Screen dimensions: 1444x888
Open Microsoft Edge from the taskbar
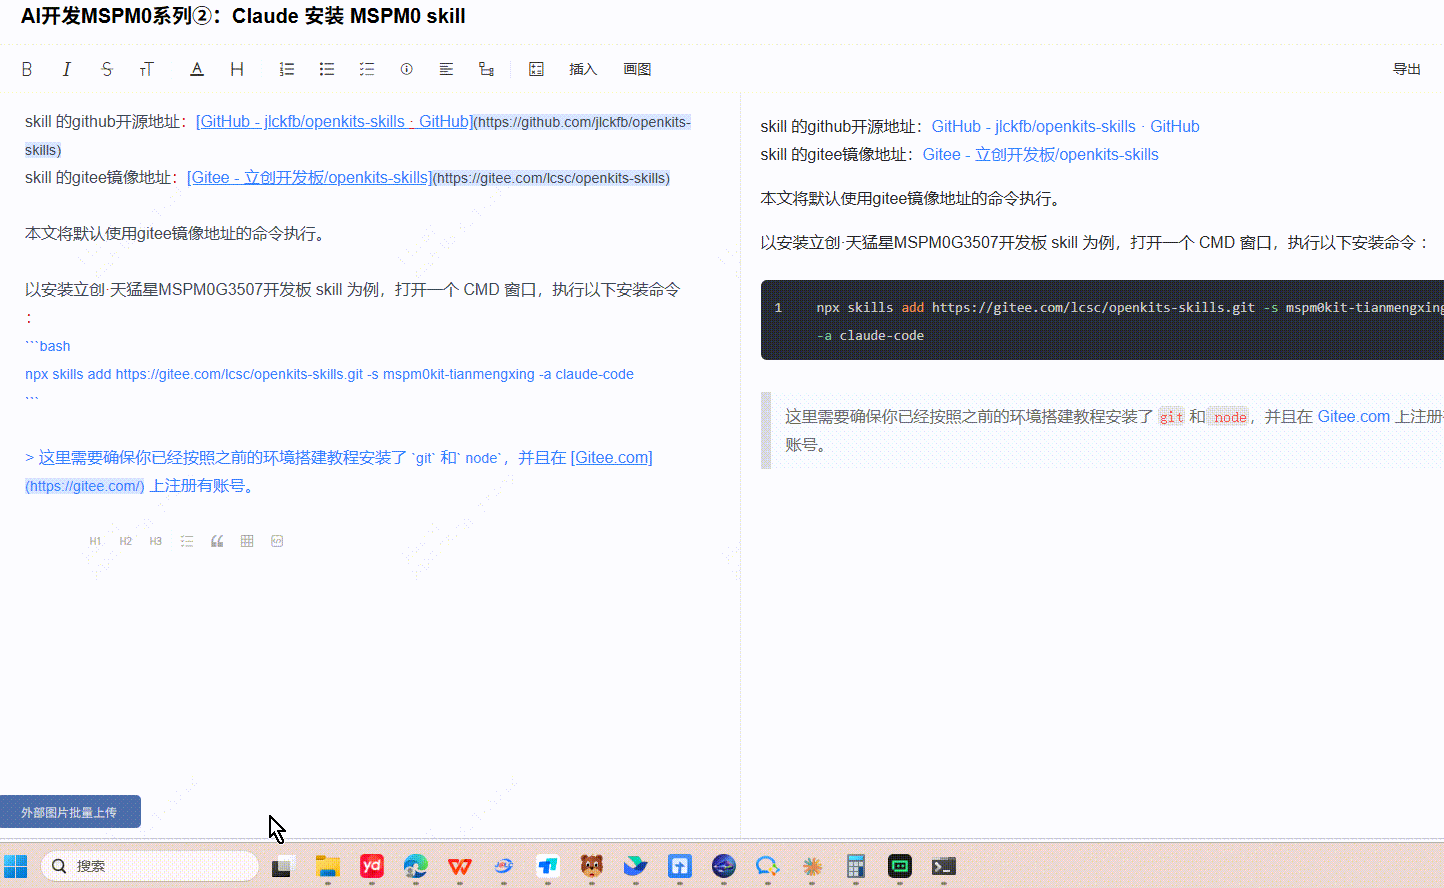416,866
